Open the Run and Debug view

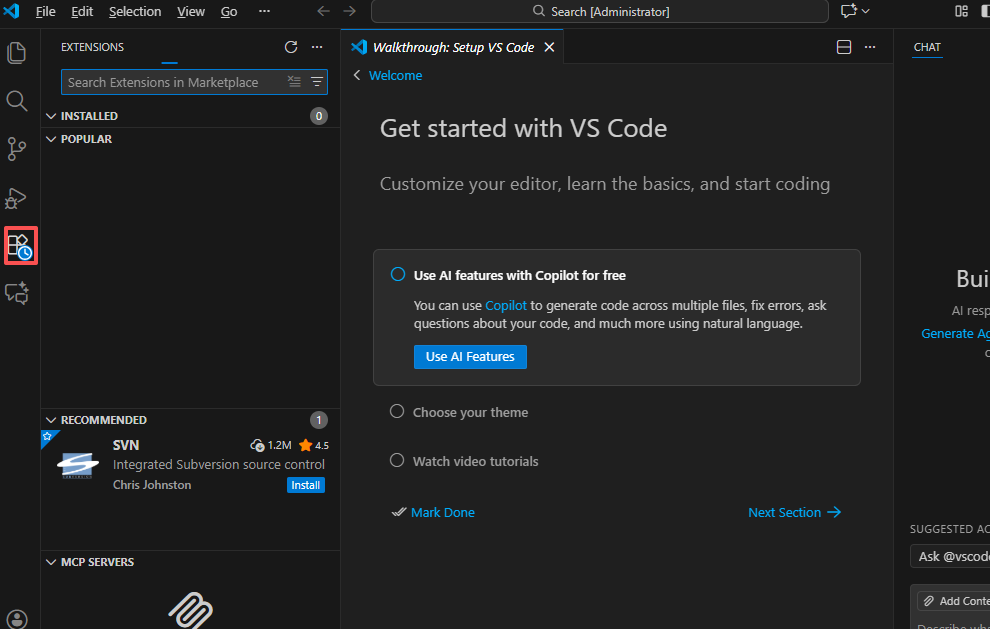coord(16,198)
